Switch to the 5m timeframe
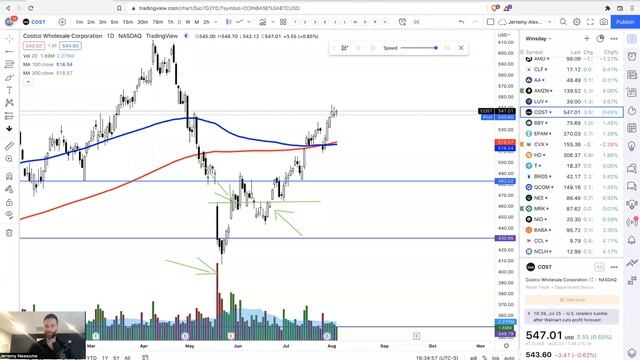Image resolution: width=640 pixels, height=360 pixels. [x=114, y=22]
